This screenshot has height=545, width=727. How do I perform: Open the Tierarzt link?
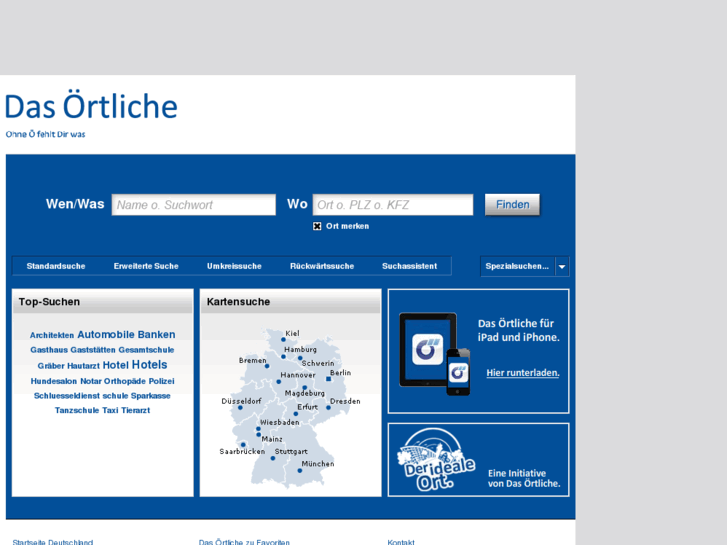click(x=135, y=410)
